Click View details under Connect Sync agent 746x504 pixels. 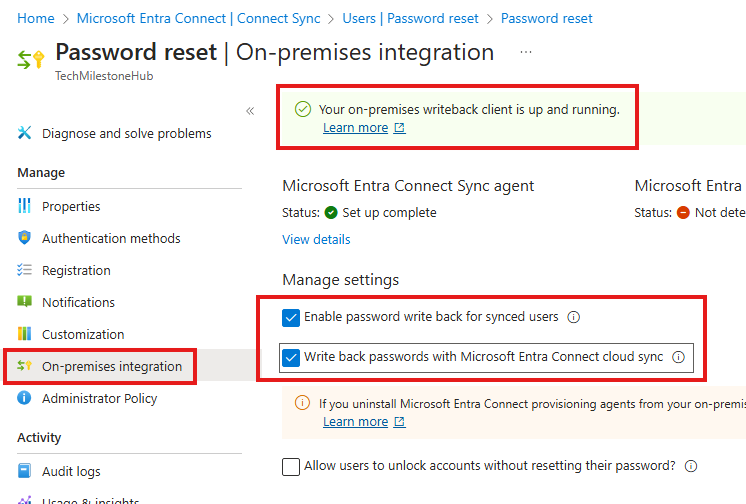click(316, 239)
